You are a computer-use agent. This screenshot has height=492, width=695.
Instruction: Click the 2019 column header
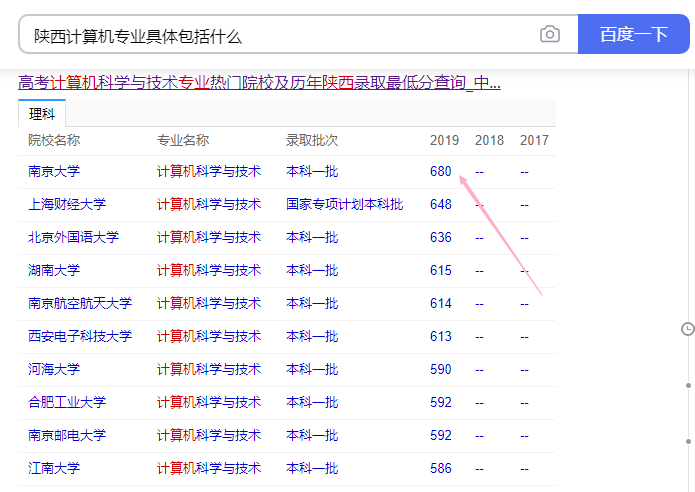444,141
